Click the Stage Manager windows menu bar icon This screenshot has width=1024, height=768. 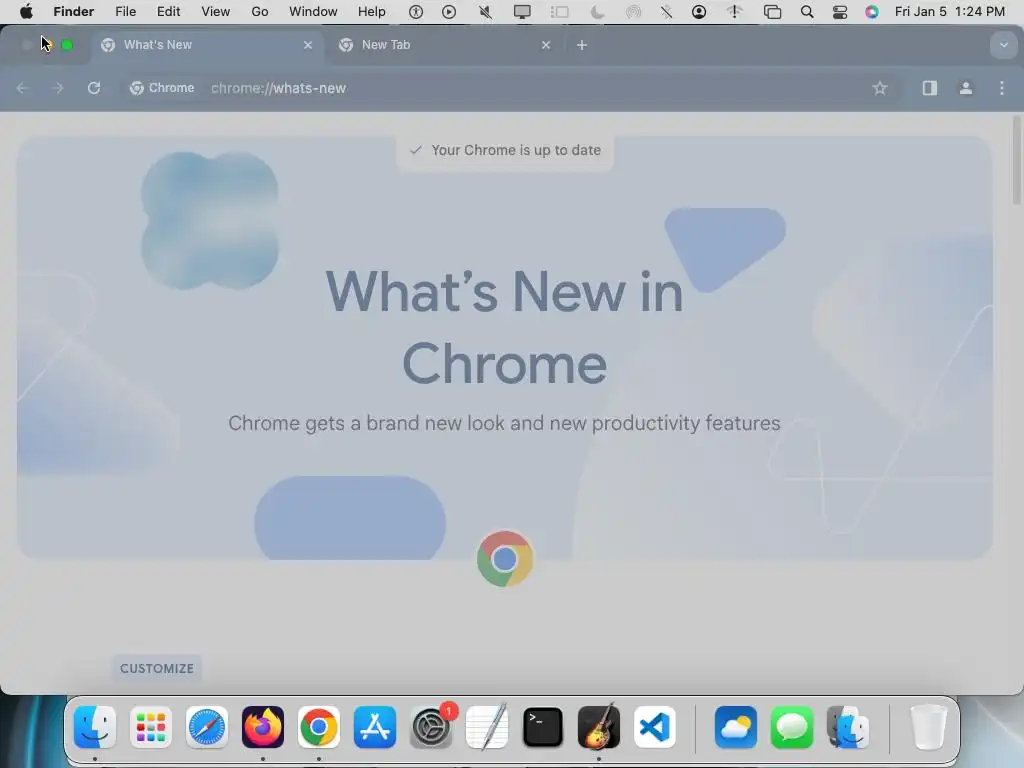(x=773, y=12)
